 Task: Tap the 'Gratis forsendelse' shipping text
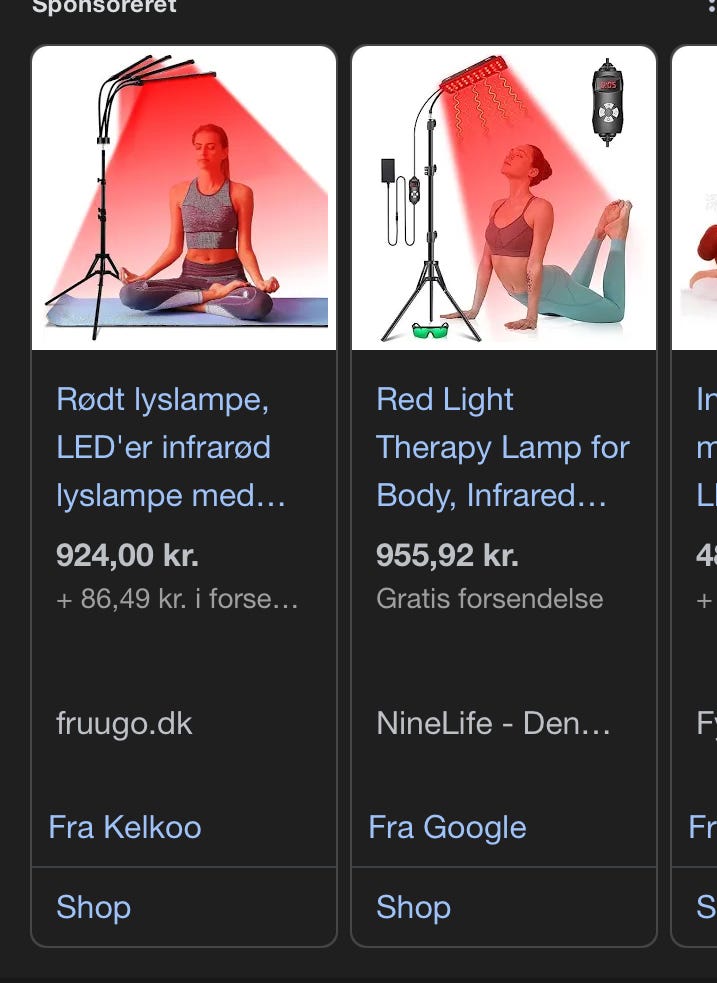coord(489,599)
